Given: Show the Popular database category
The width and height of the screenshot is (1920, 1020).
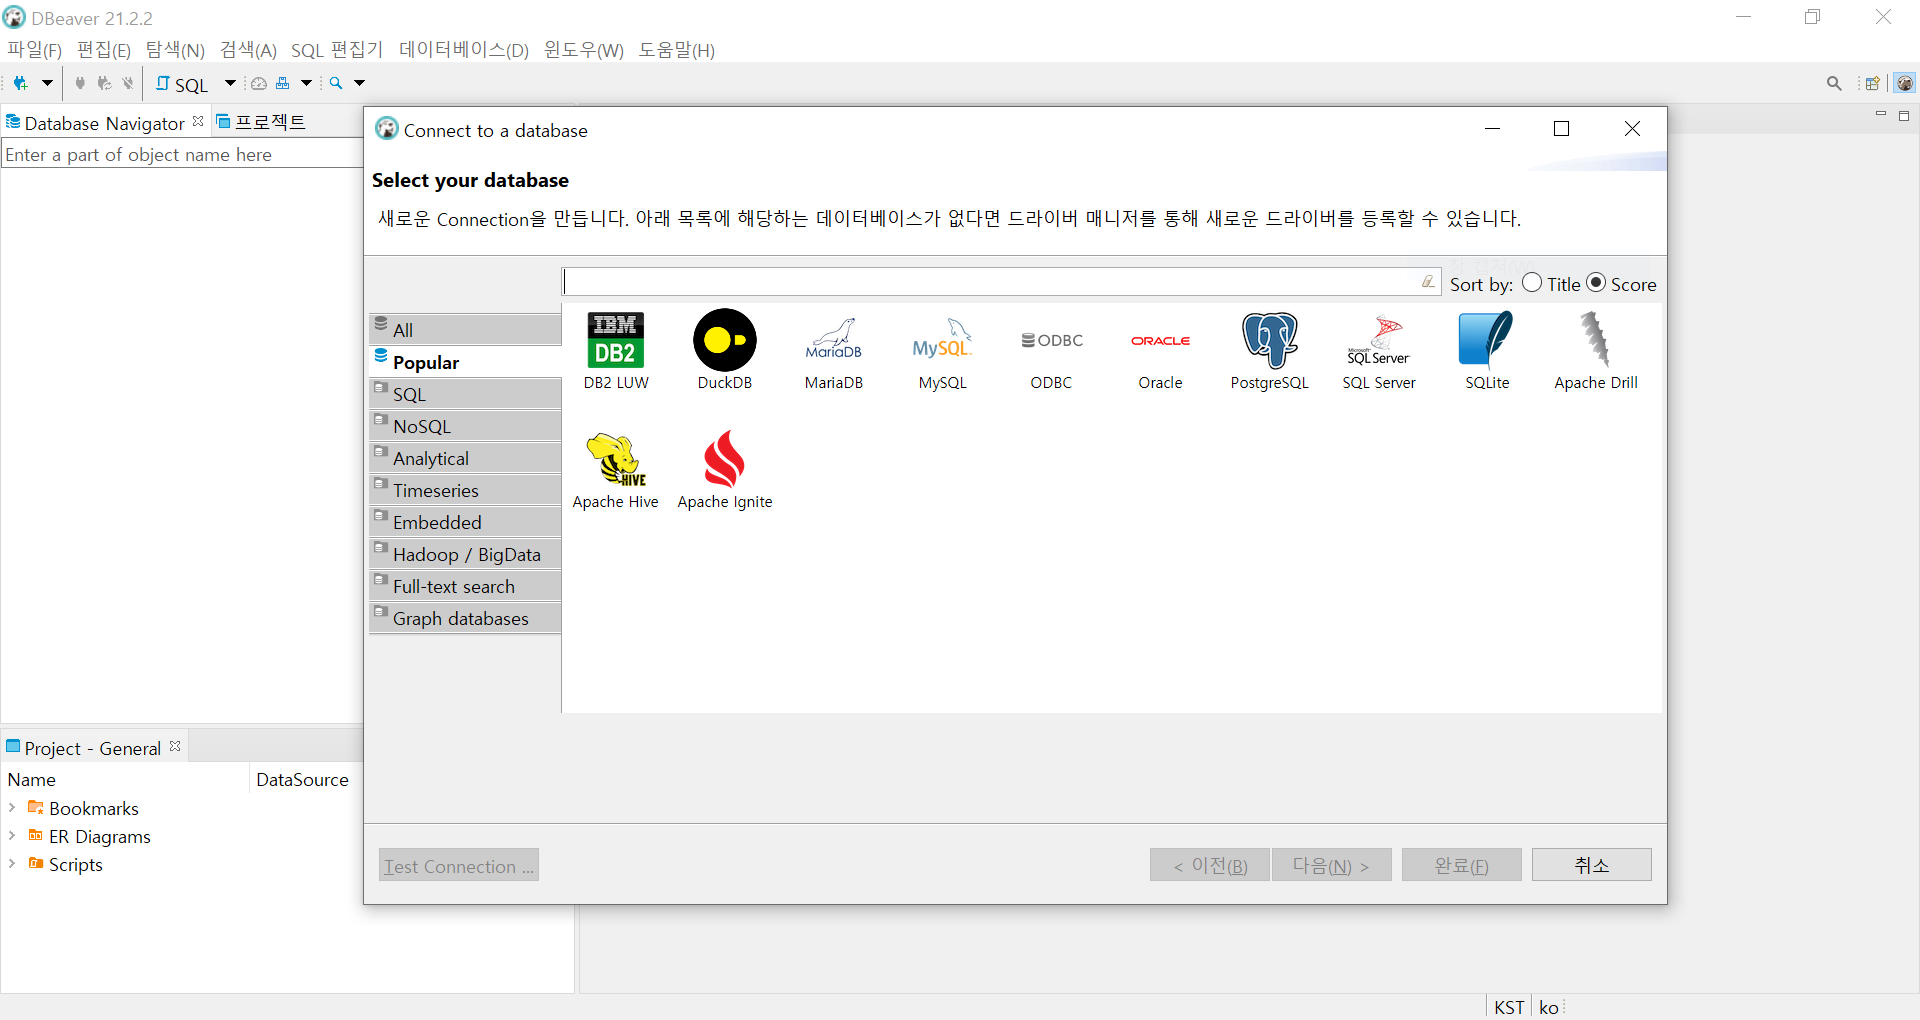Looking at the screenshot, I should pos(465,361).
